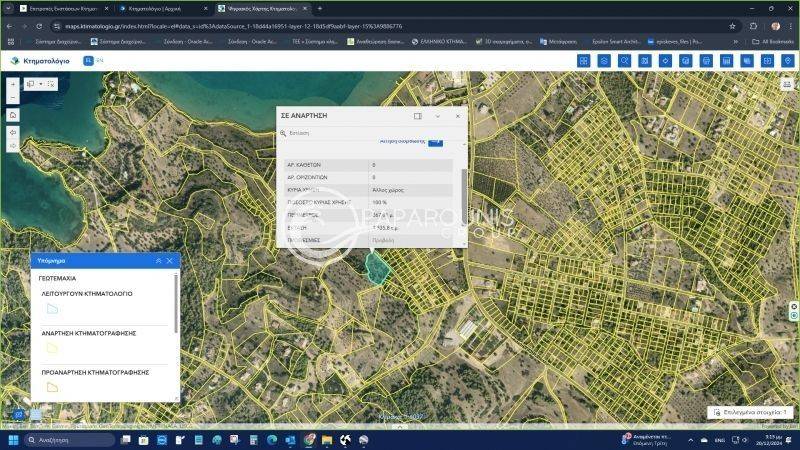Viewport: 800px width, 450px height.
Task: Click the Κτηματολόγιο logo link
Action: (x=40, y=60)
